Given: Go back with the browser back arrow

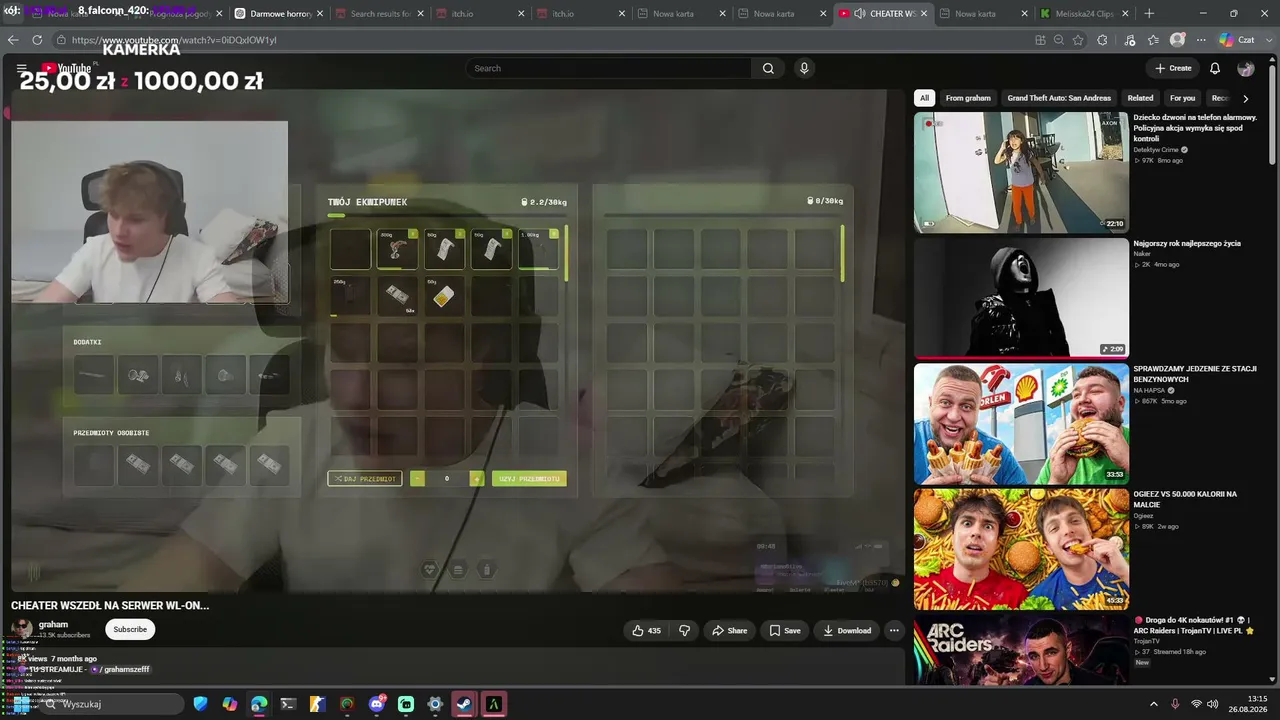Looking at the screenshot, I should point(13,40).
